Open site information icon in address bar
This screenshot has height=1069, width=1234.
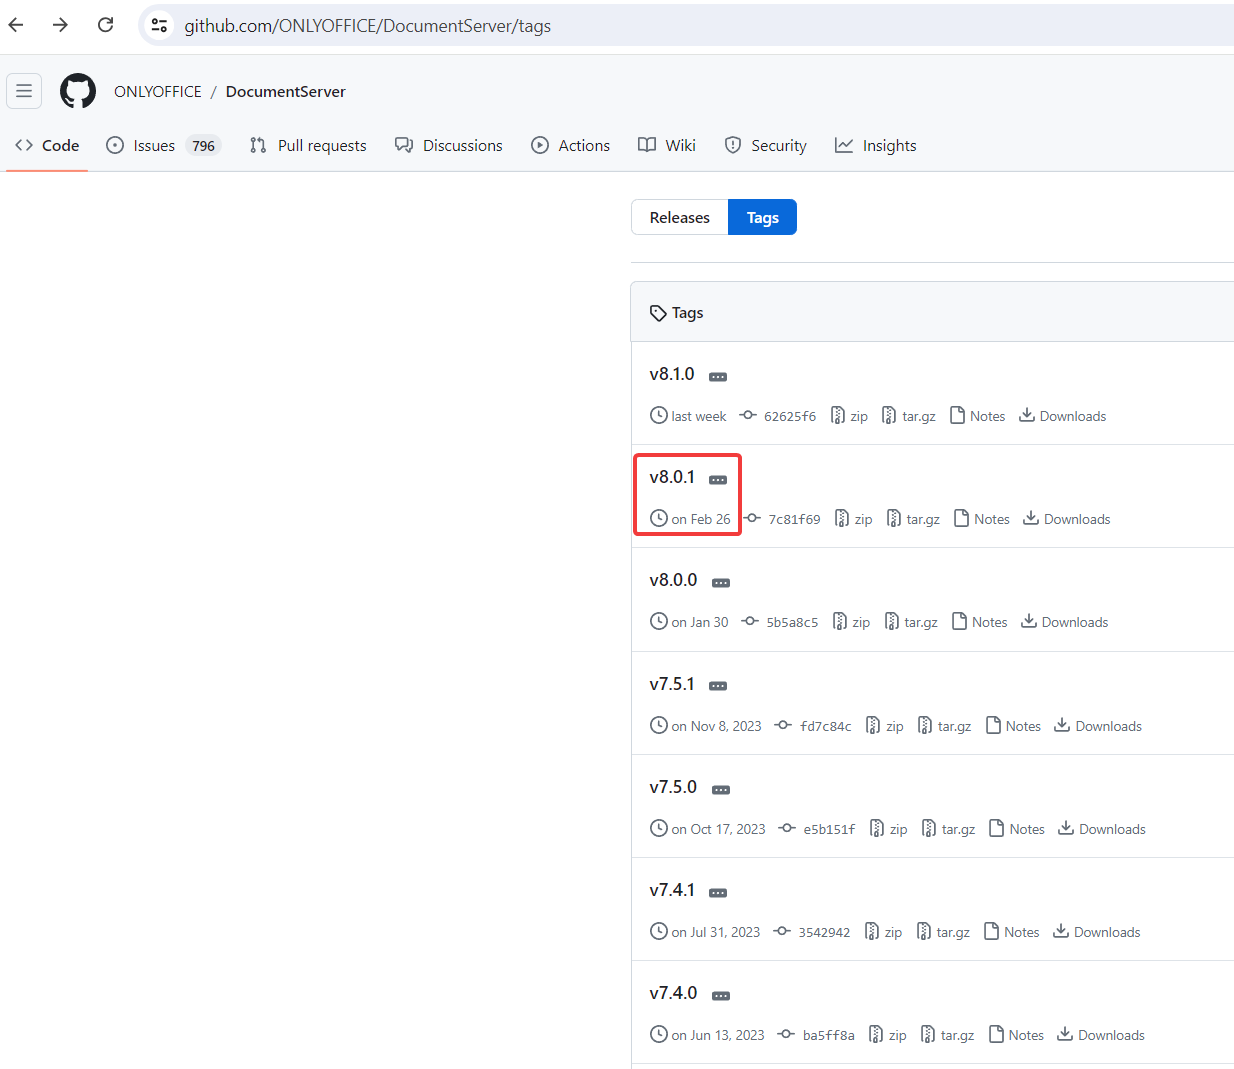159,25
